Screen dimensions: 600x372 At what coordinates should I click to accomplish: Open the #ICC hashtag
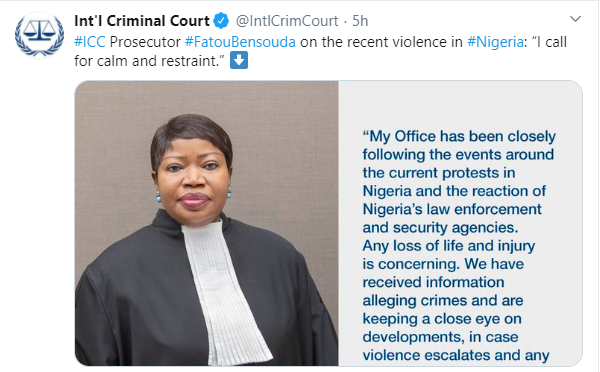click(x=90, y=42)
